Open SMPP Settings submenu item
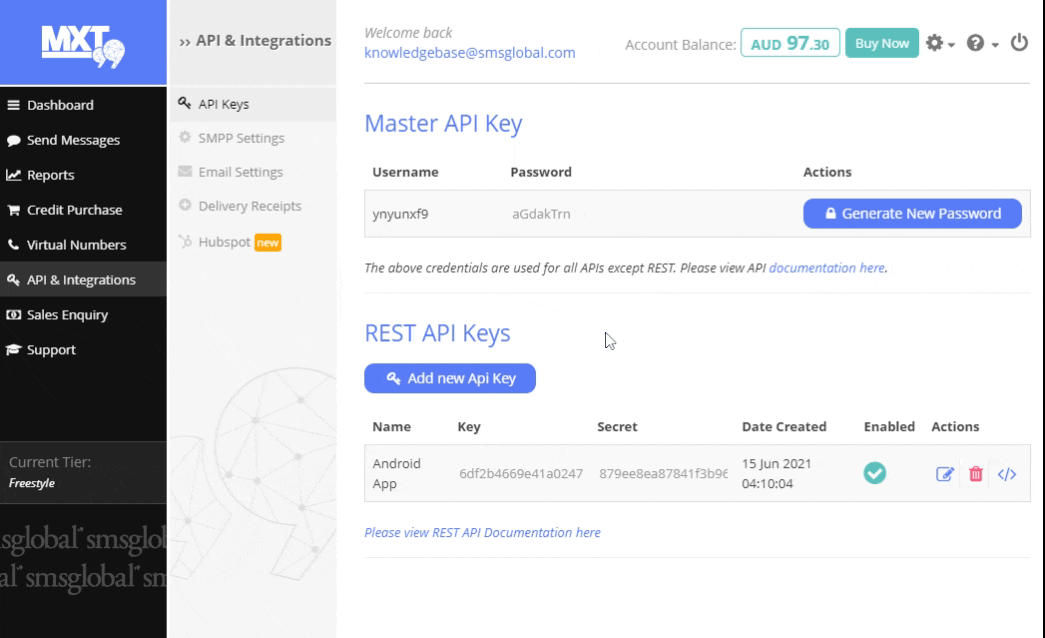Image resolution: width=1045 pixels, height=638 pixels. click(x=241, y=138)
